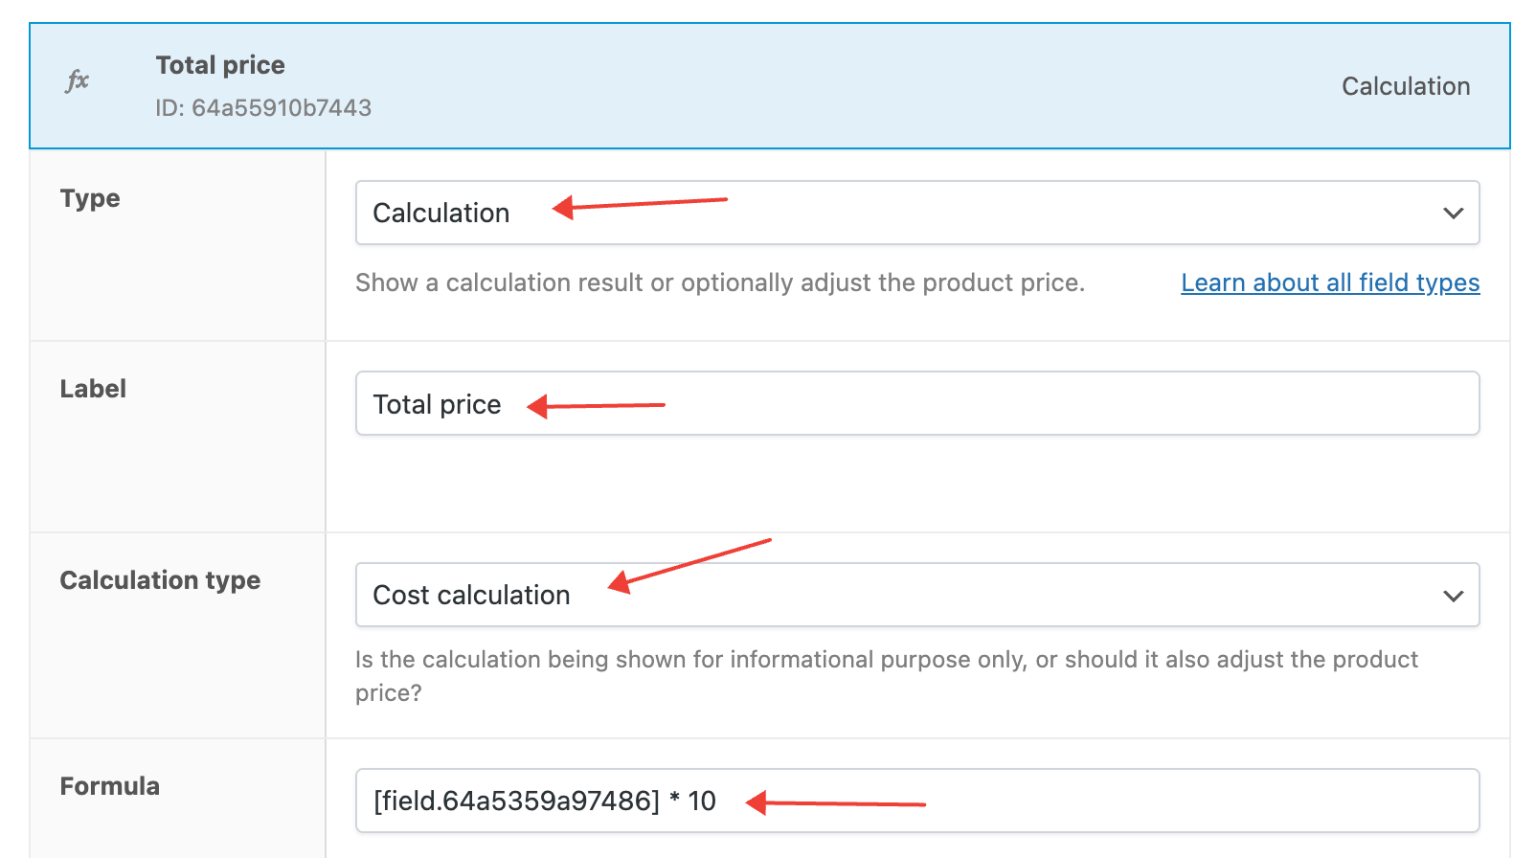
Task: Click inside the Label input showing Total price
Action: [x=700, y=404]
